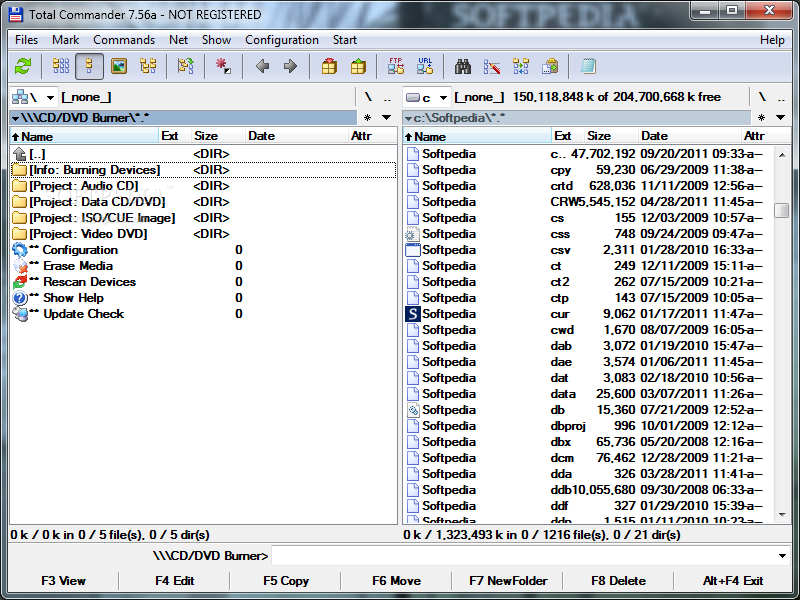Enable Thumbnail view toolbar icon
This screenshot has height=600, width=800.
119,66
